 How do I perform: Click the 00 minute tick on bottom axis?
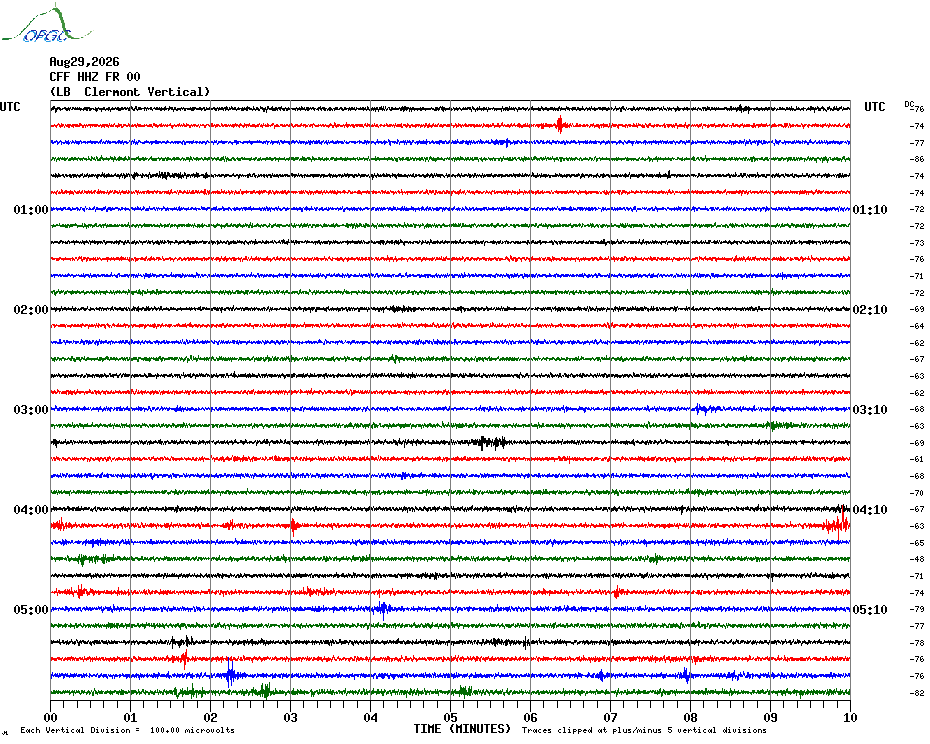(x=50, y=717)
